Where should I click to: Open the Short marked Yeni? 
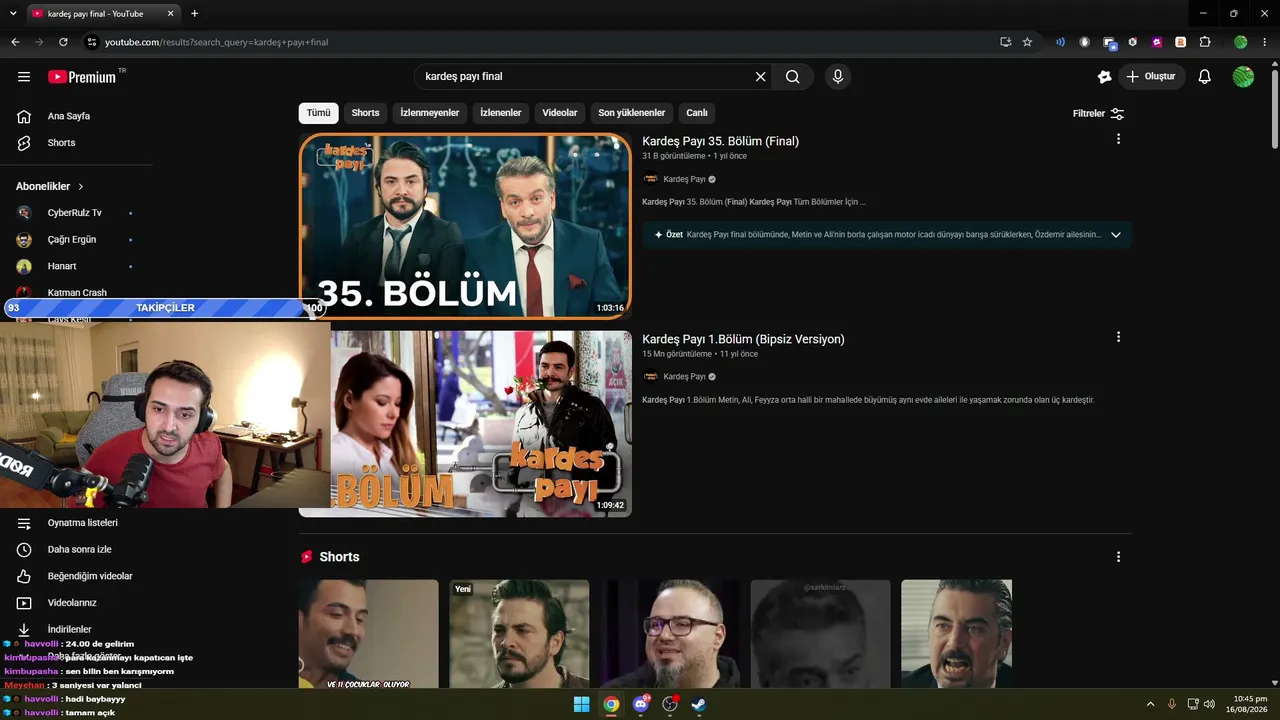519,634
